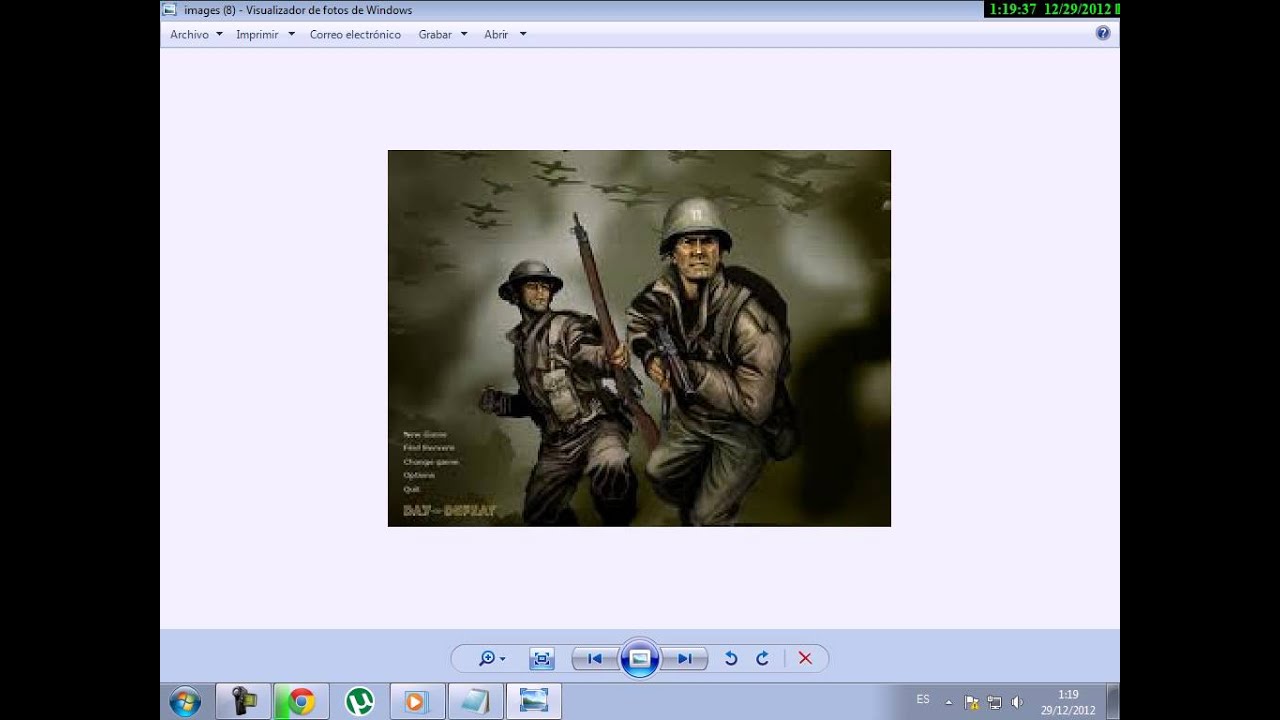Click the ES language indicator
This screenshot has height=720, width=1280.
tap(923, 699)
